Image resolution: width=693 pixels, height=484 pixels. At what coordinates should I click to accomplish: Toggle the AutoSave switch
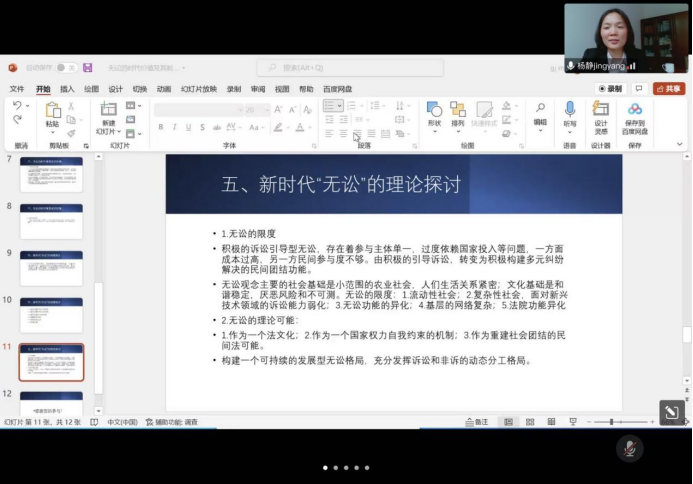pyautogui.click(x=65, y=68)
